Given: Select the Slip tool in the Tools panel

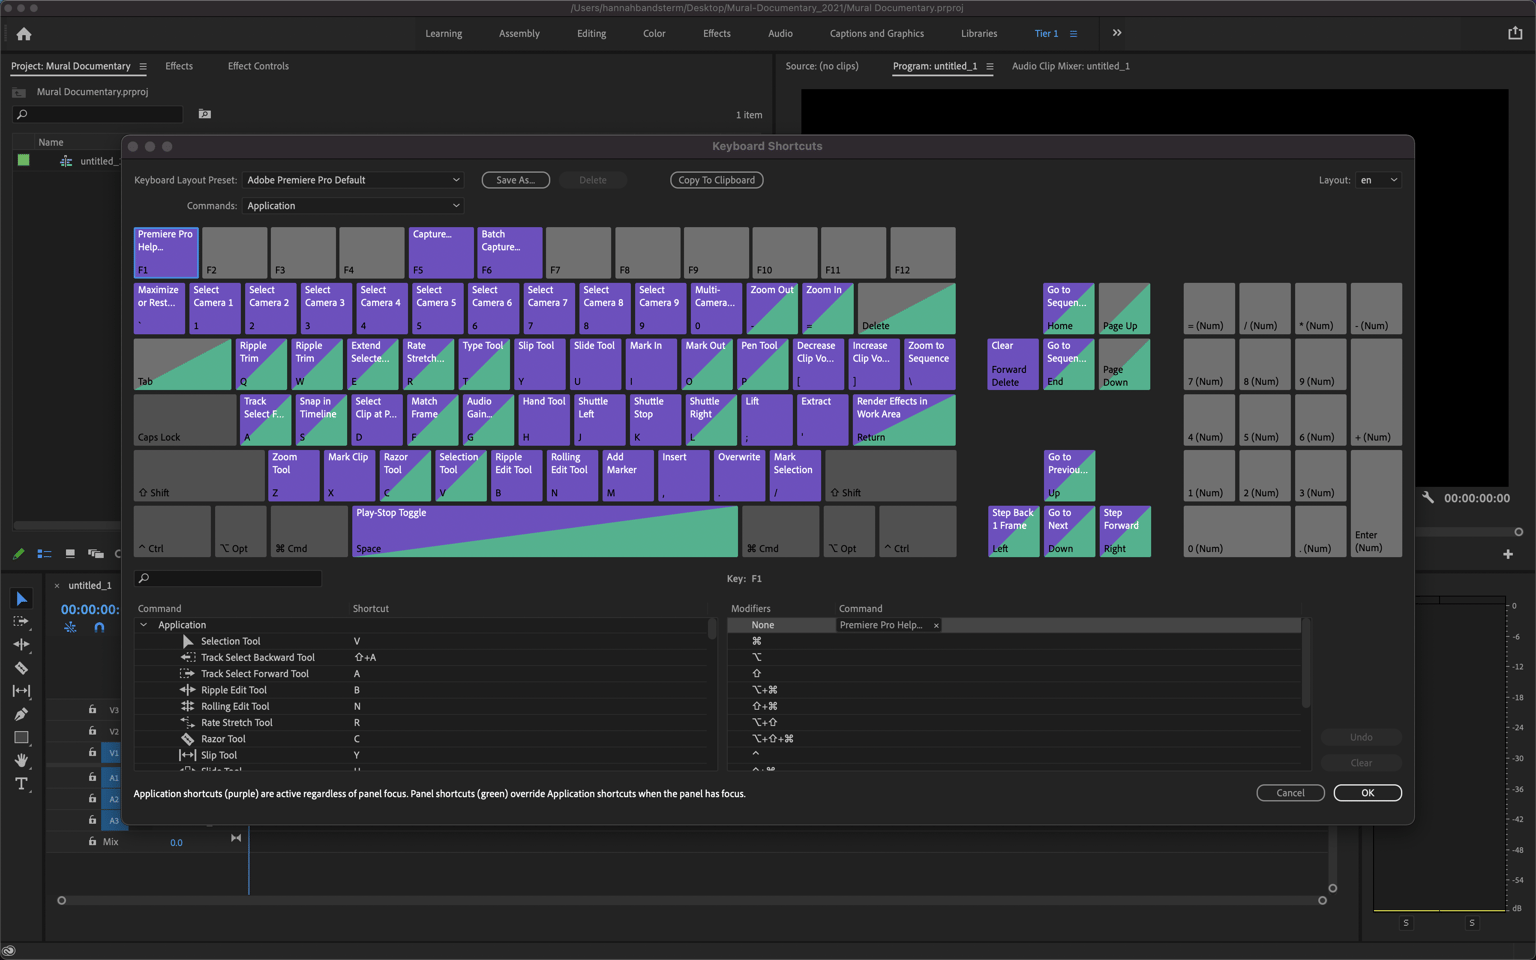Looking at the screenshot, I should click(21, 691).
